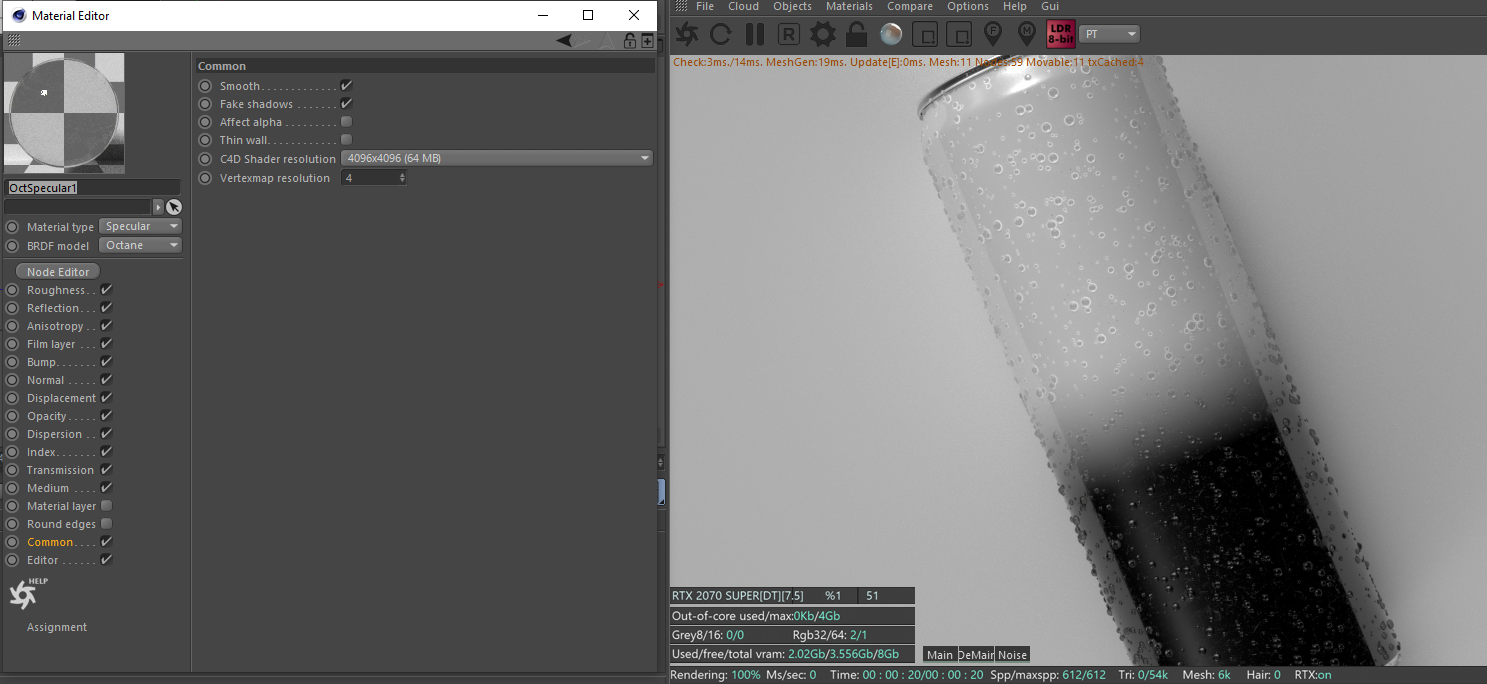
Task: Toggle the Film layer channel checkbox
Action: click(106, 344)
